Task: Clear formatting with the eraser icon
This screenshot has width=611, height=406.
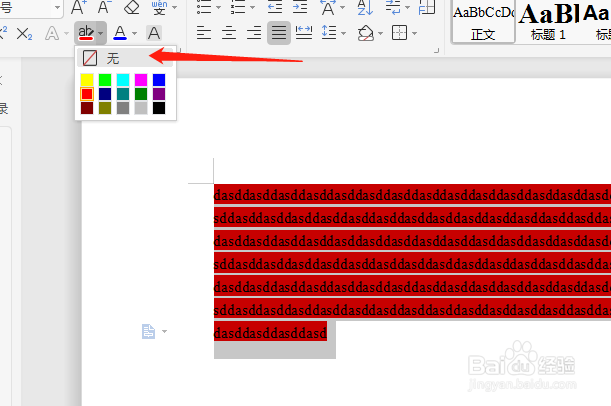Action: coord(131,7)
